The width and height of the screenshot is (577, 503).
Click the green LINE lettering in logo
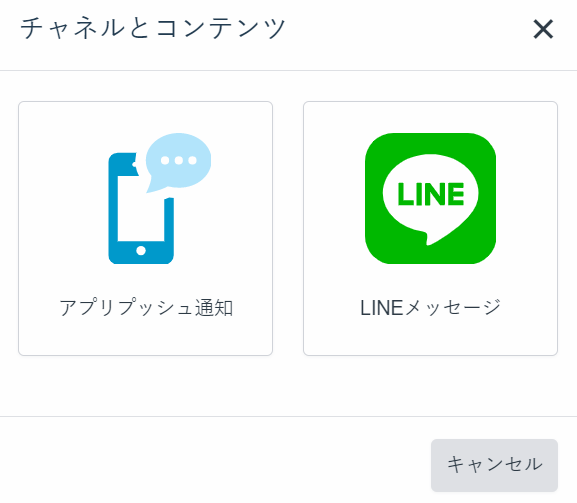pyautogui.click(x=431, y=194)
